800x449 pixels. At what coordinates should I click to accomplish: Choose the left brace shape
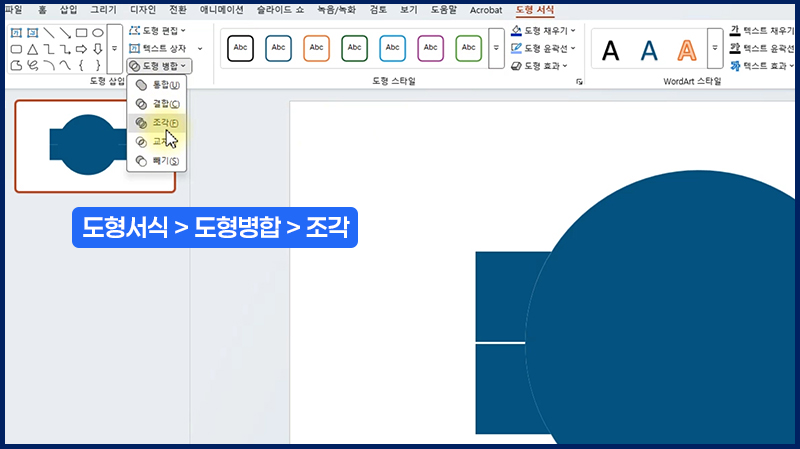point(82,65)
